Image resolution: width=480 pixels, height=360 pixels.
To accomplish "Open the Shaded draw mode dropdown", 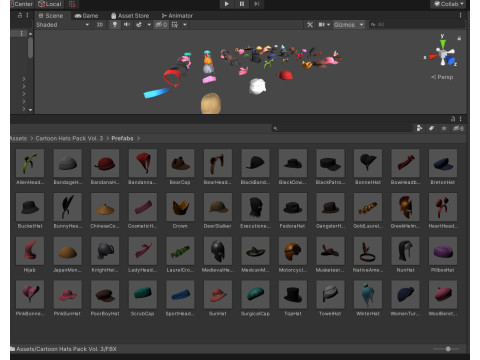I will (x=63, y=25).
